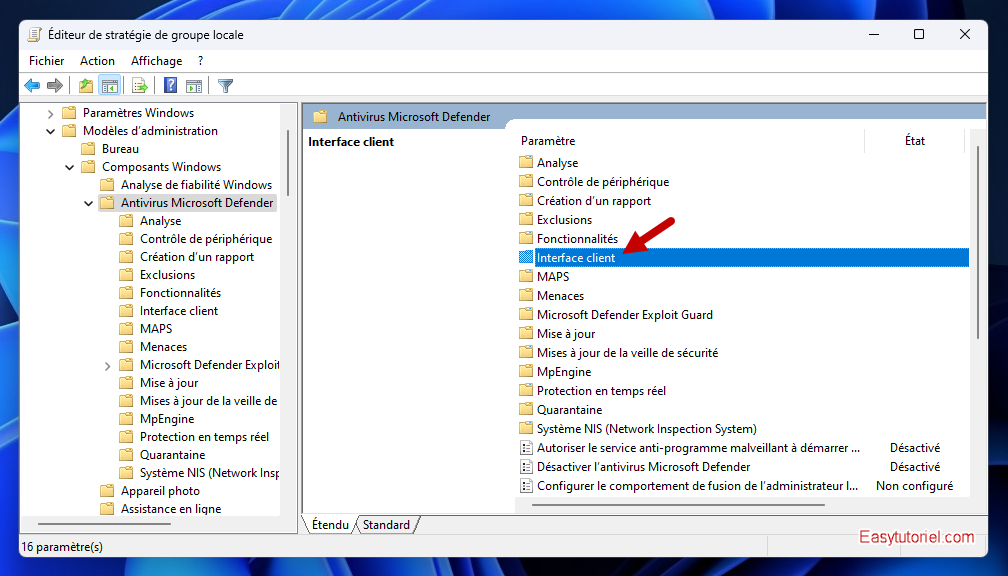Collapse Antivirus Microsoft Defender tree node
This screenshot has width=1008, height=576.
[89, 203]
